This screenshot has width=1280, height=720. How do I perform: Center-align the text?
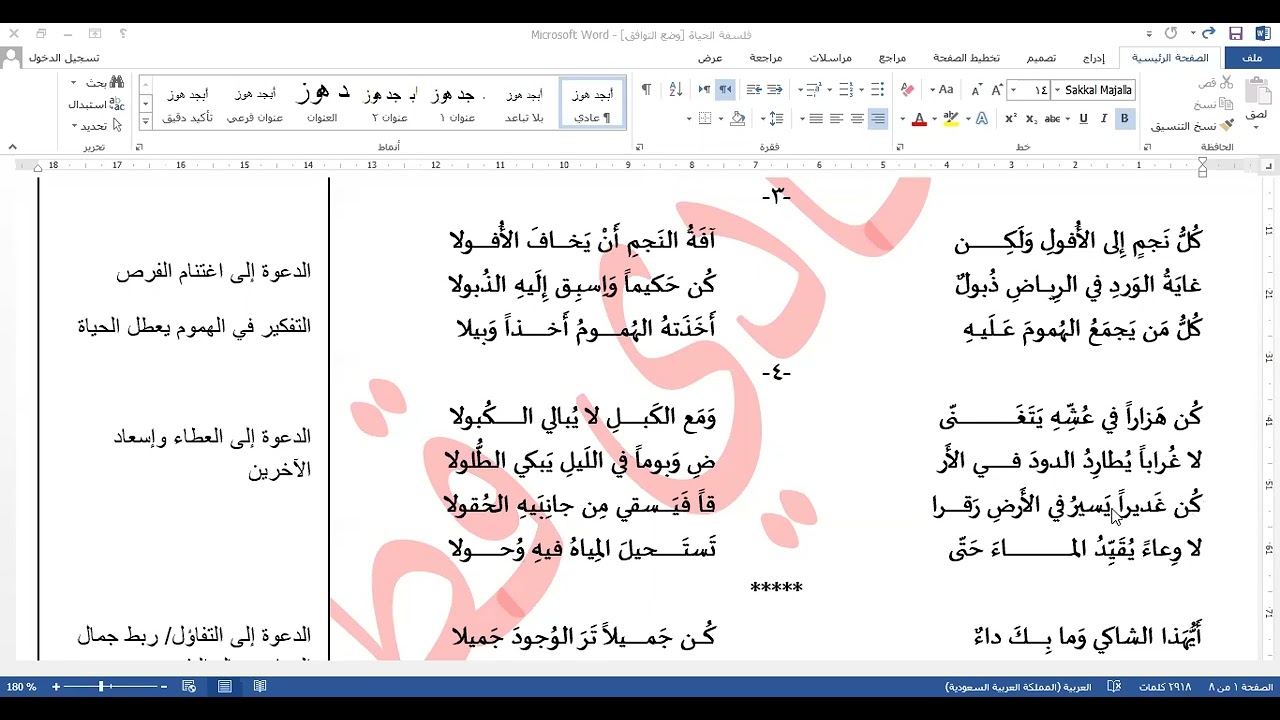pyautogui.click(x=857, y=118)
